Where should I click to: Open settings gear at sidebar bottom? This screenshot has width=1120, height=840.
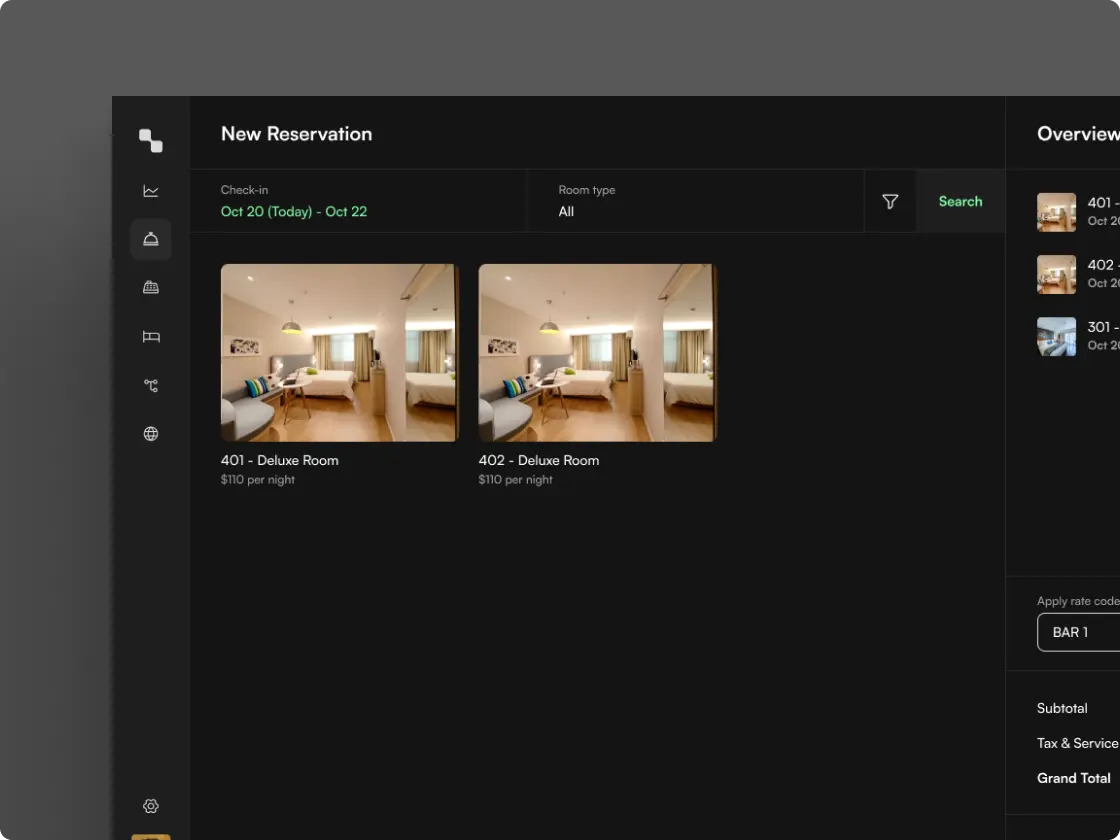151,806
